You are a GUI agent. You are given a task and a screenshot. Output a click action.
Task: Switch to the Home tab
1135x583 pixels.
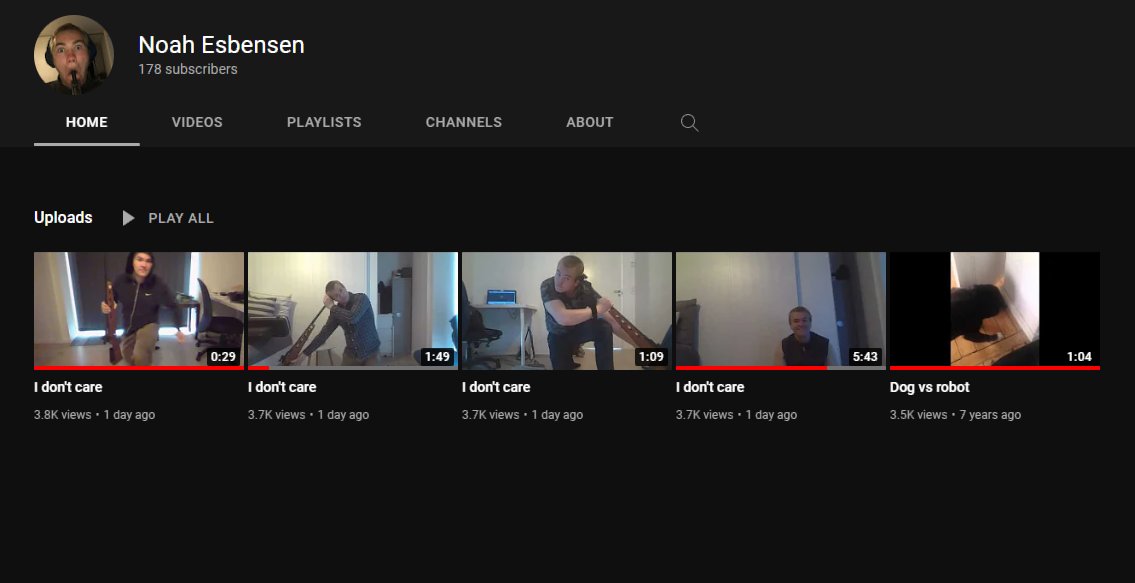87,122
